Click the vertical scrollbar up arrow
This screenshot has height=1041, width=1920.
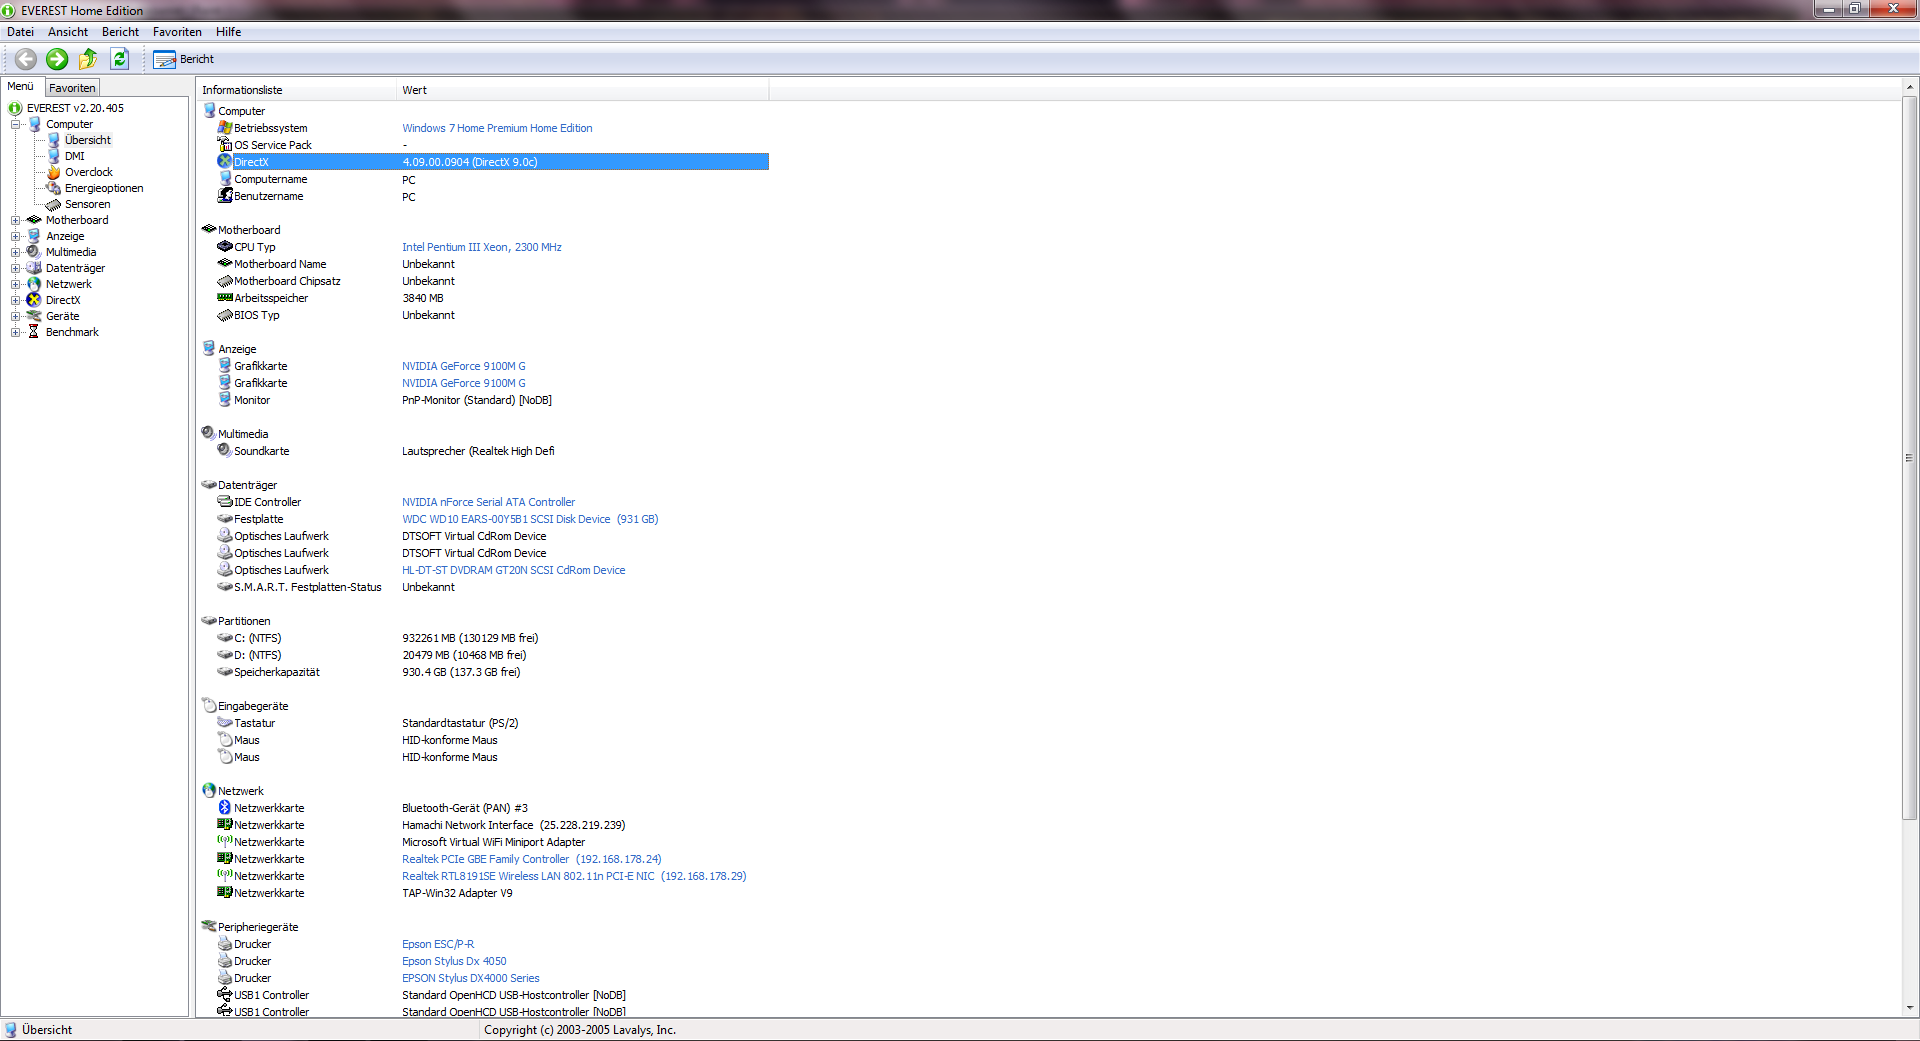(1910, 88)
